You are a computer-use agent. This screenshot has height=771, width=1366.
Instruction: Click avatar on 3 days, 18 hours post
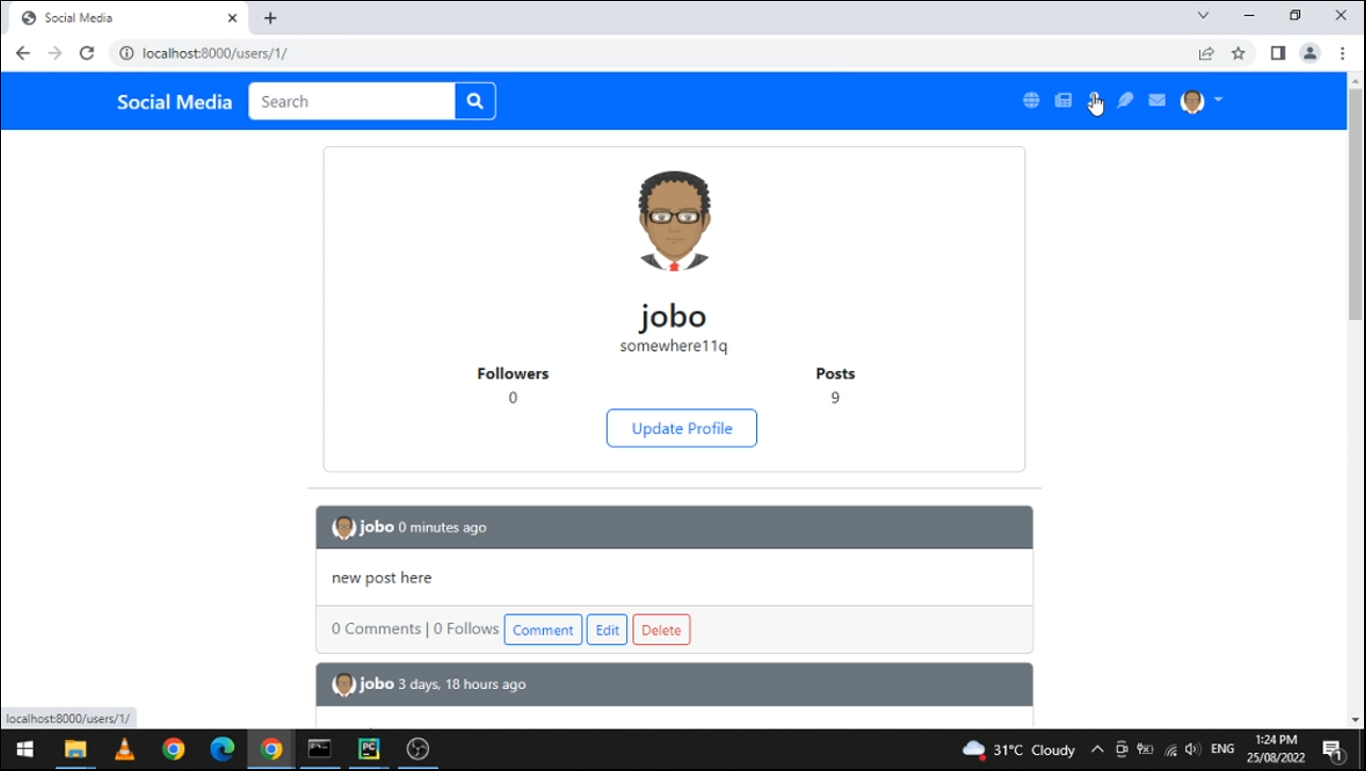tap(344, 684)
